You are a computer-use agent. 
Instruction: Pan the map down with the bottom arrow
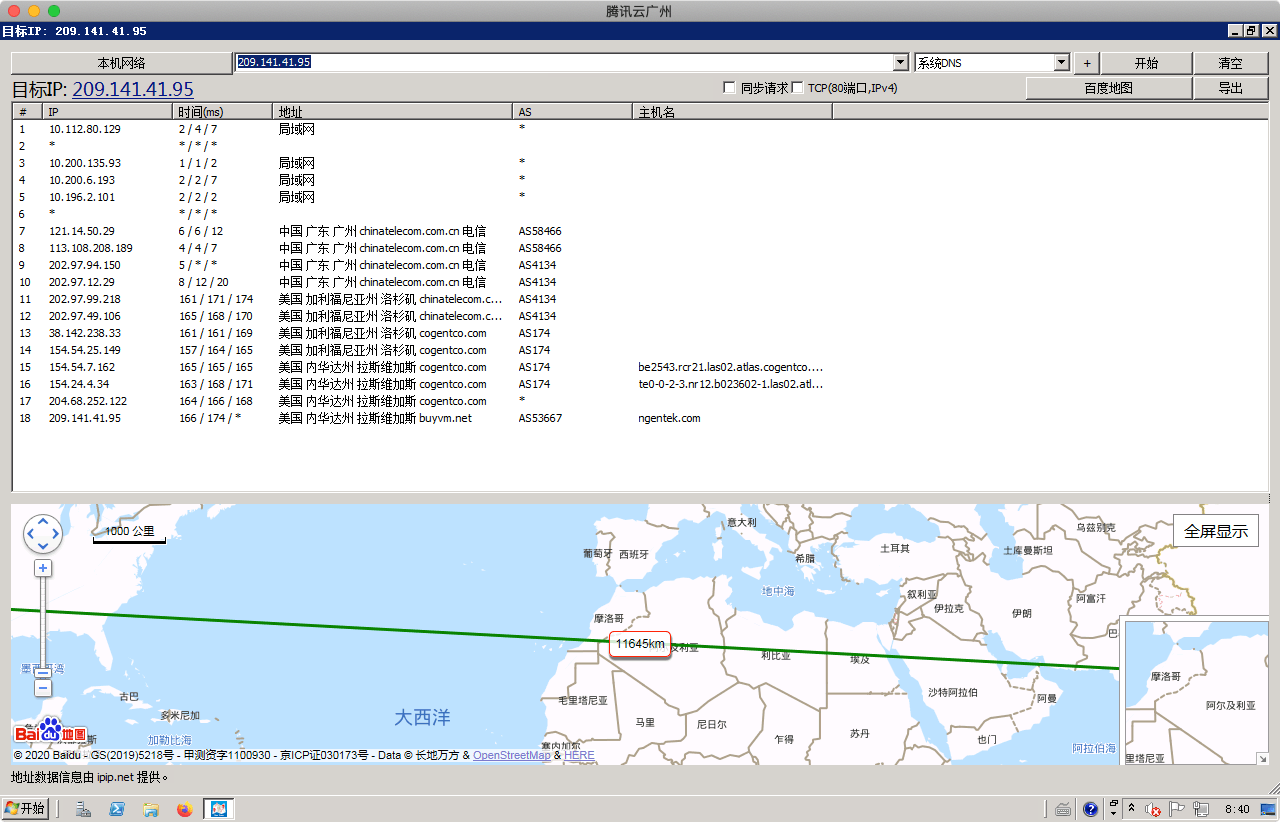point(43,546)
